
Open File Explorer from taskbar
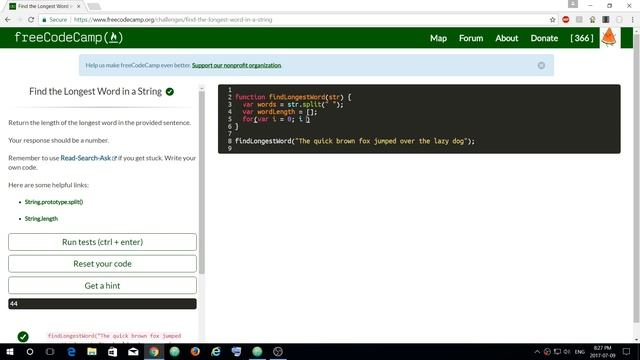click(92, 351)
